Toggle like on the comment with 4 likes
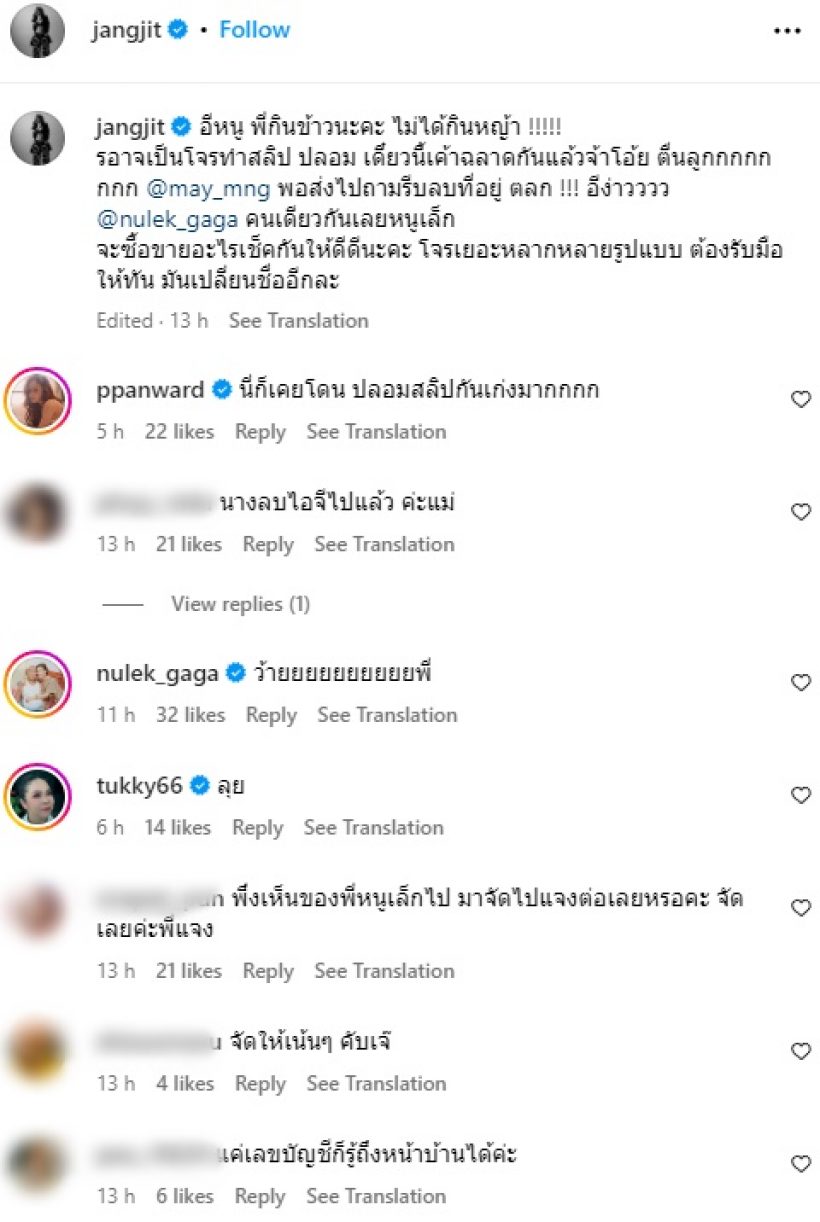Screen dimensions: 820x1222 801,1051
